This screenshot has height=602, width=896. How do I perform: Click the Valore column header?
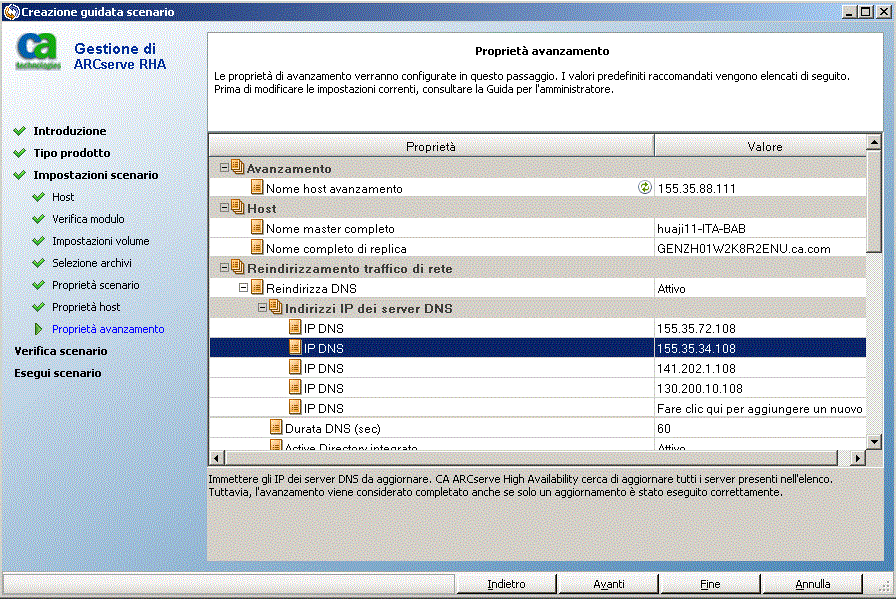[x=761, y=146]
